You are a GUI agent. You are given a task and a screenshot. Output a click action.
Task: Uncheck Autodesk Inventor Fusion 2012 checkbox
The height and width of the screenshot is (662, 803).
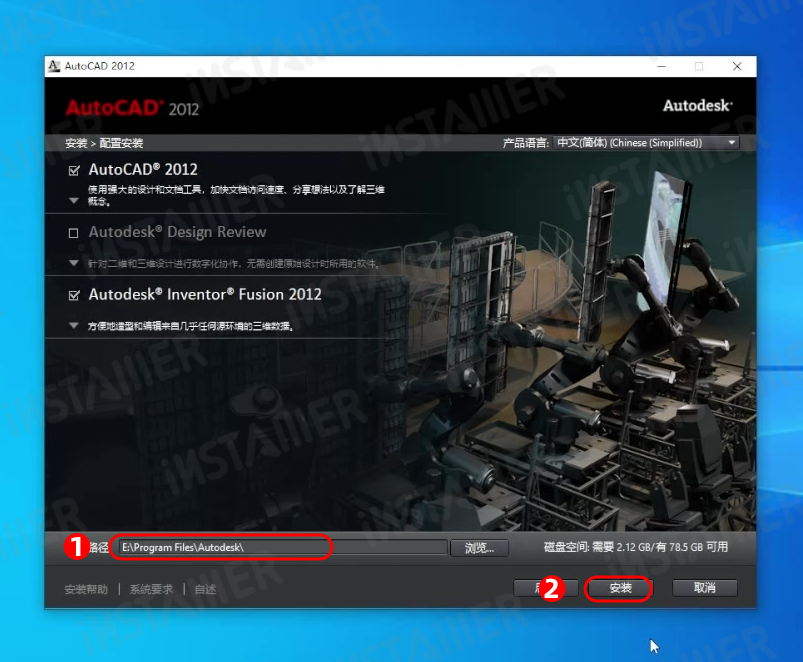(x=74, y=295)
